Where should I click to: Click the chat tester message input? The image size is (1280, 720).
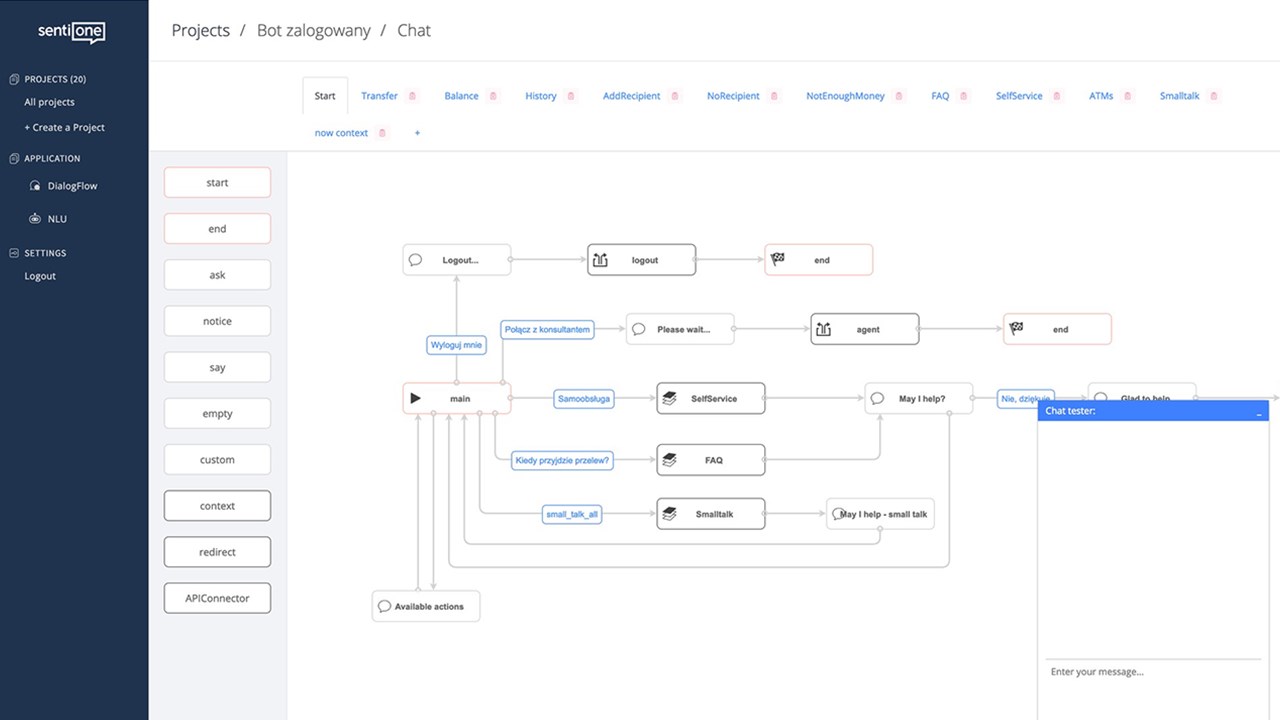click(x=1153, y=672)
